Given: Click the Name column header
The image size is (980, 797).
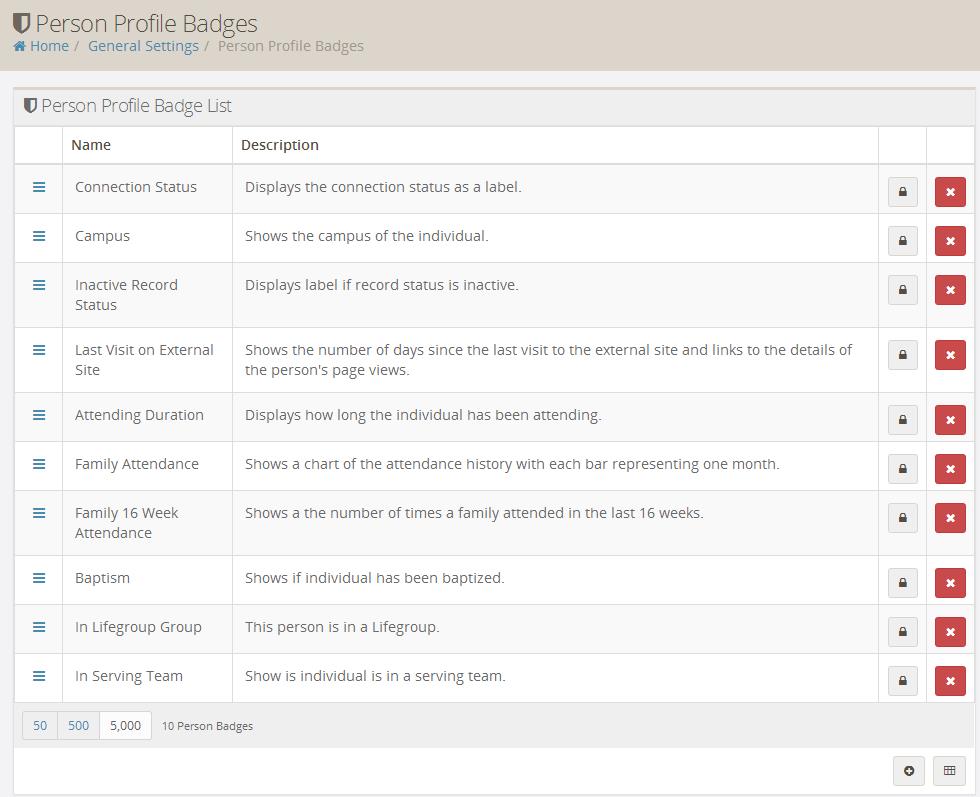Looking at the screenshot, I should tap(91, 145).
